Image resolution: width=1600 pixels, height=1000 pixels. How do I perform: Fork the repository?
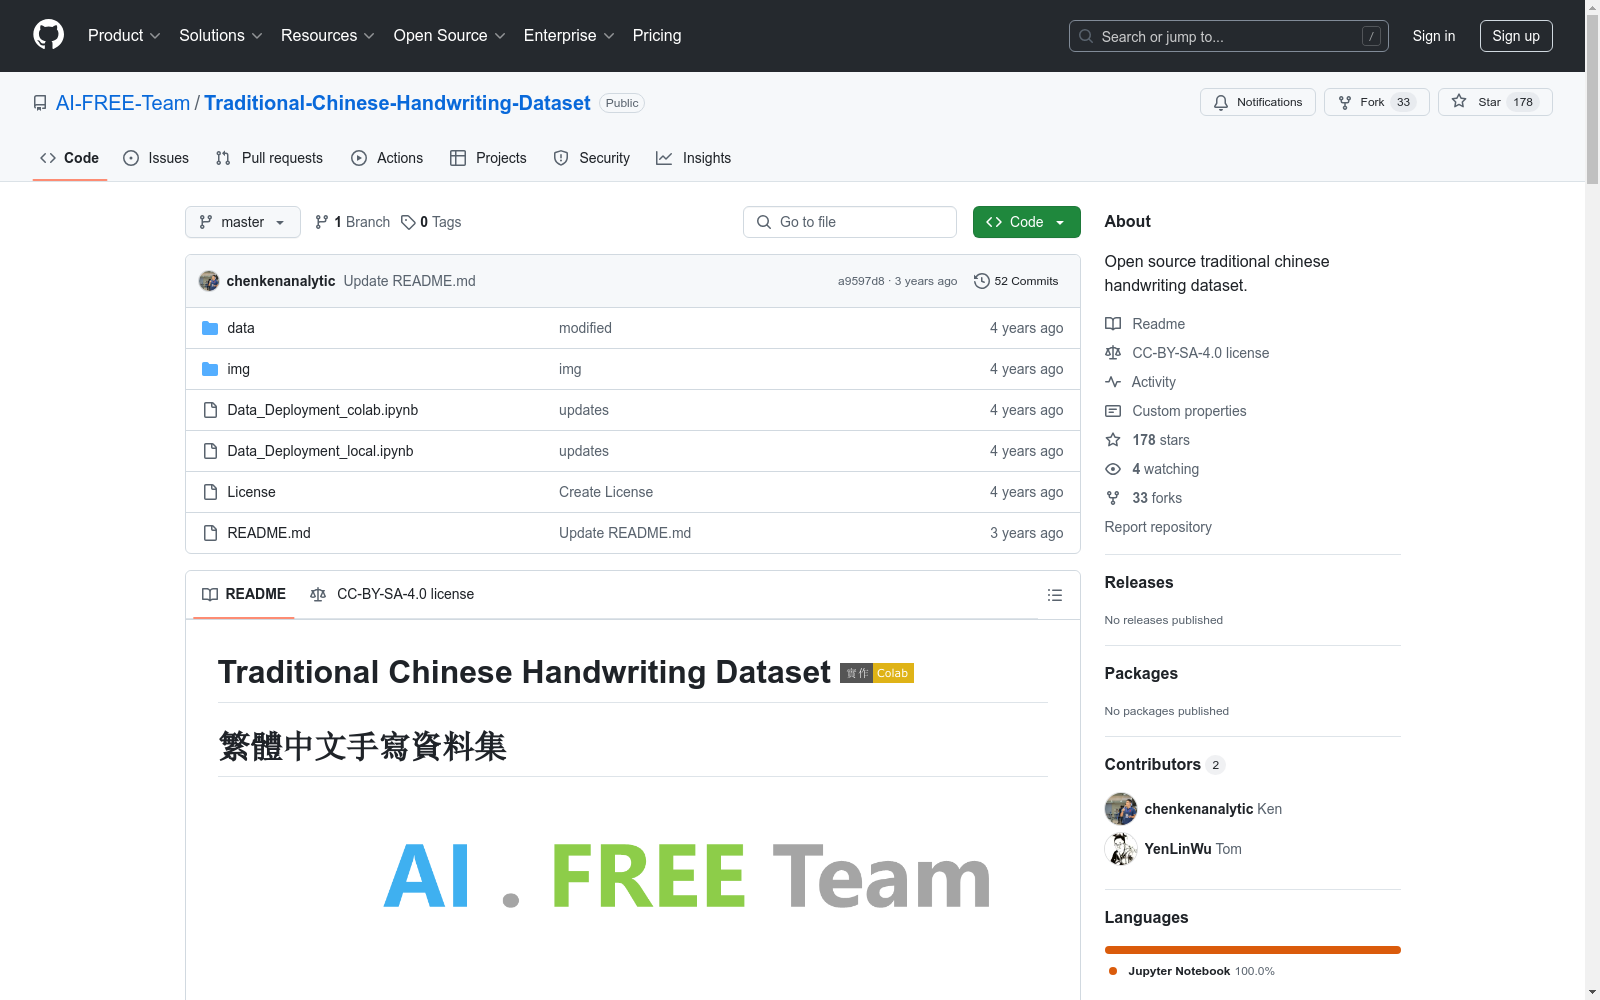[1377, 102]
